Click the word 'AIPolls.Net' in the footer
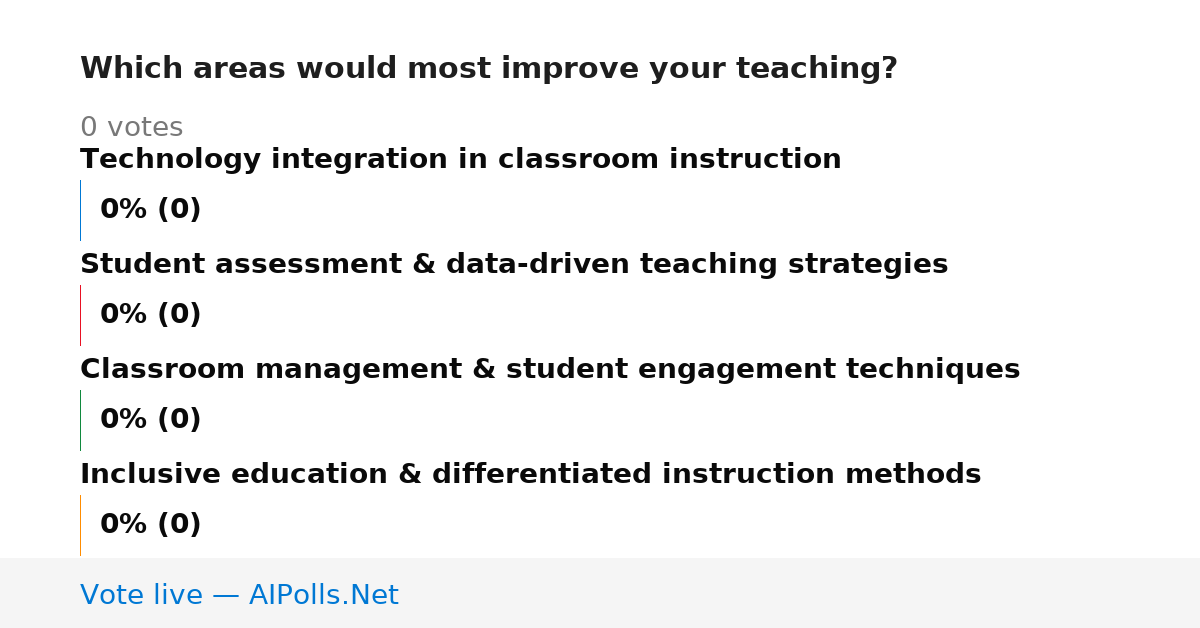Image resolution: width=1200 pixels, height=628 pixels. tap(324, 596)
